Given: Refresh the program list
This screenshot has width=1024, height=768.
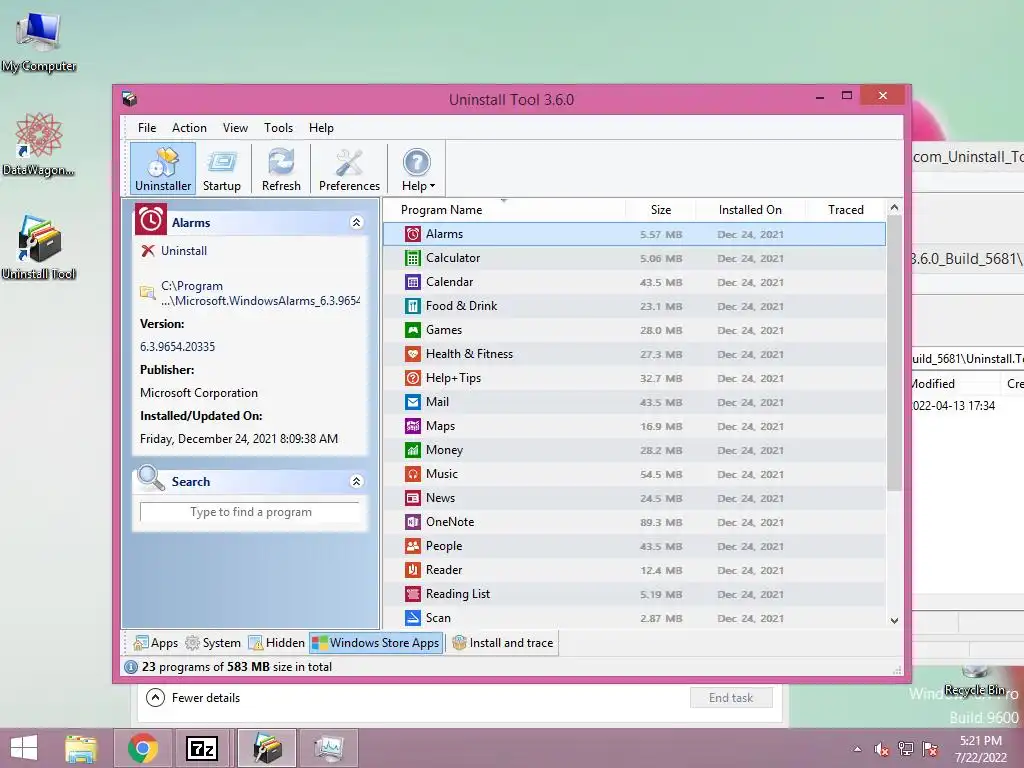Looking at the screenshot, I should (x=281, y=169).
